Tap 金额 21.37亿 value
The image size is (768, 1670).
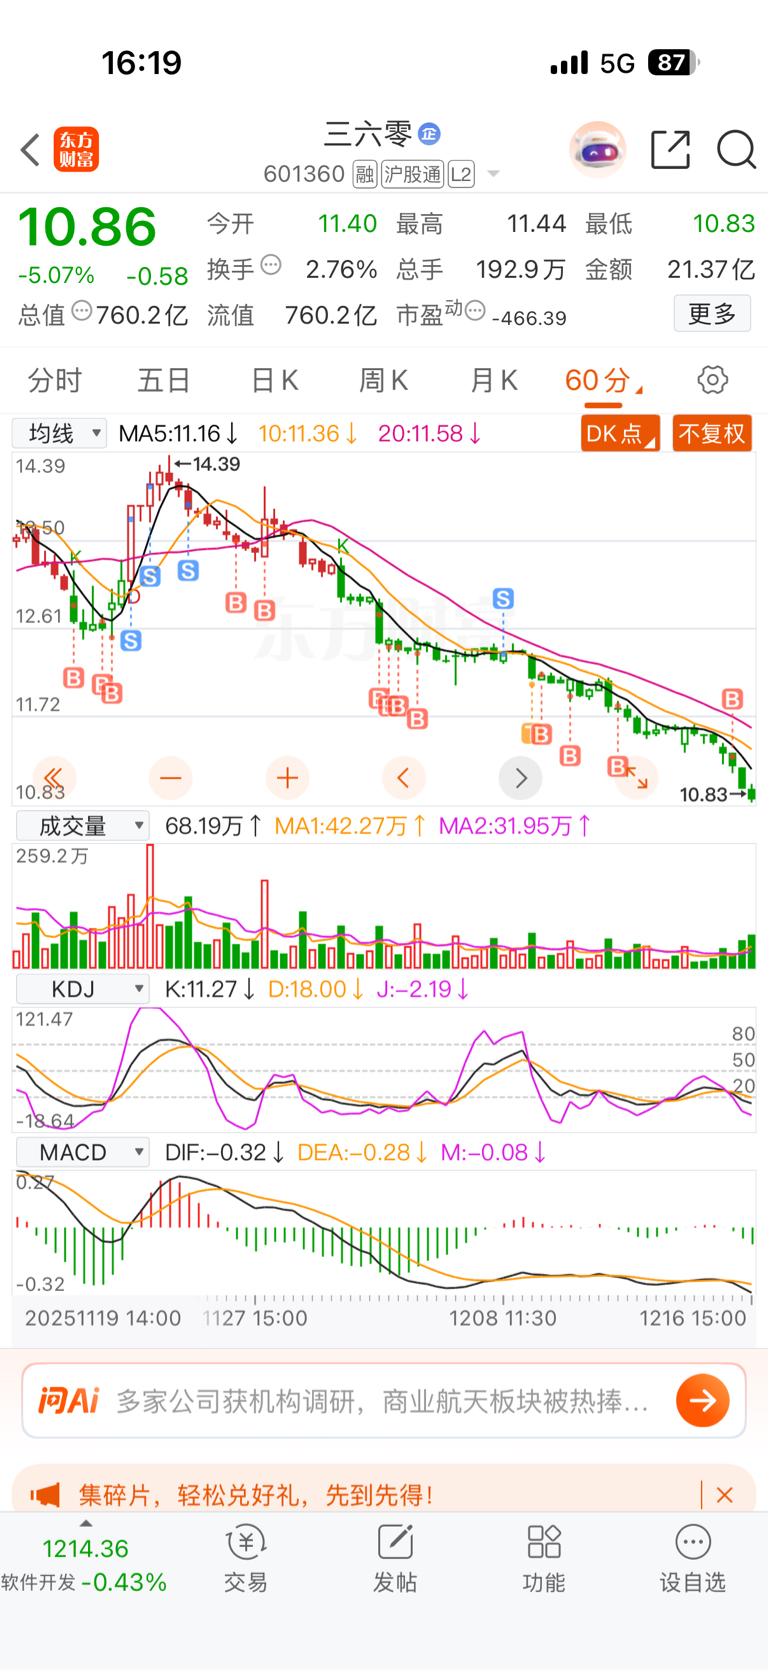(711, 269)
